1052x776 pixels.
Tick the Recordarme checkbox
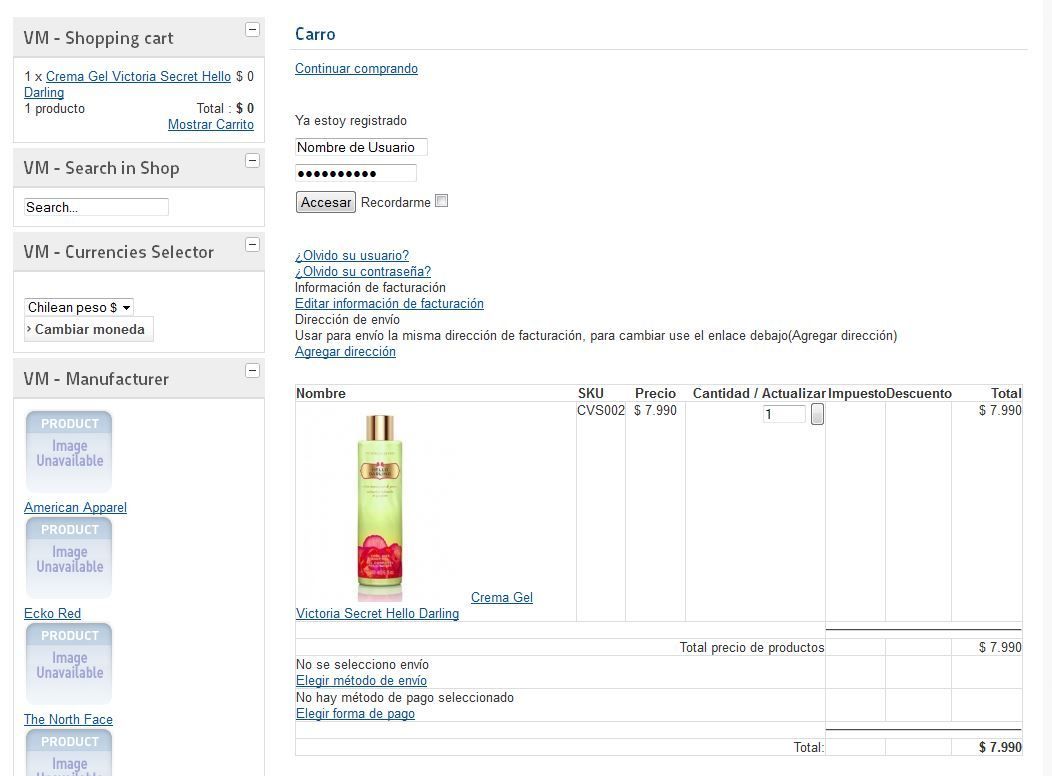click(441, 201)
